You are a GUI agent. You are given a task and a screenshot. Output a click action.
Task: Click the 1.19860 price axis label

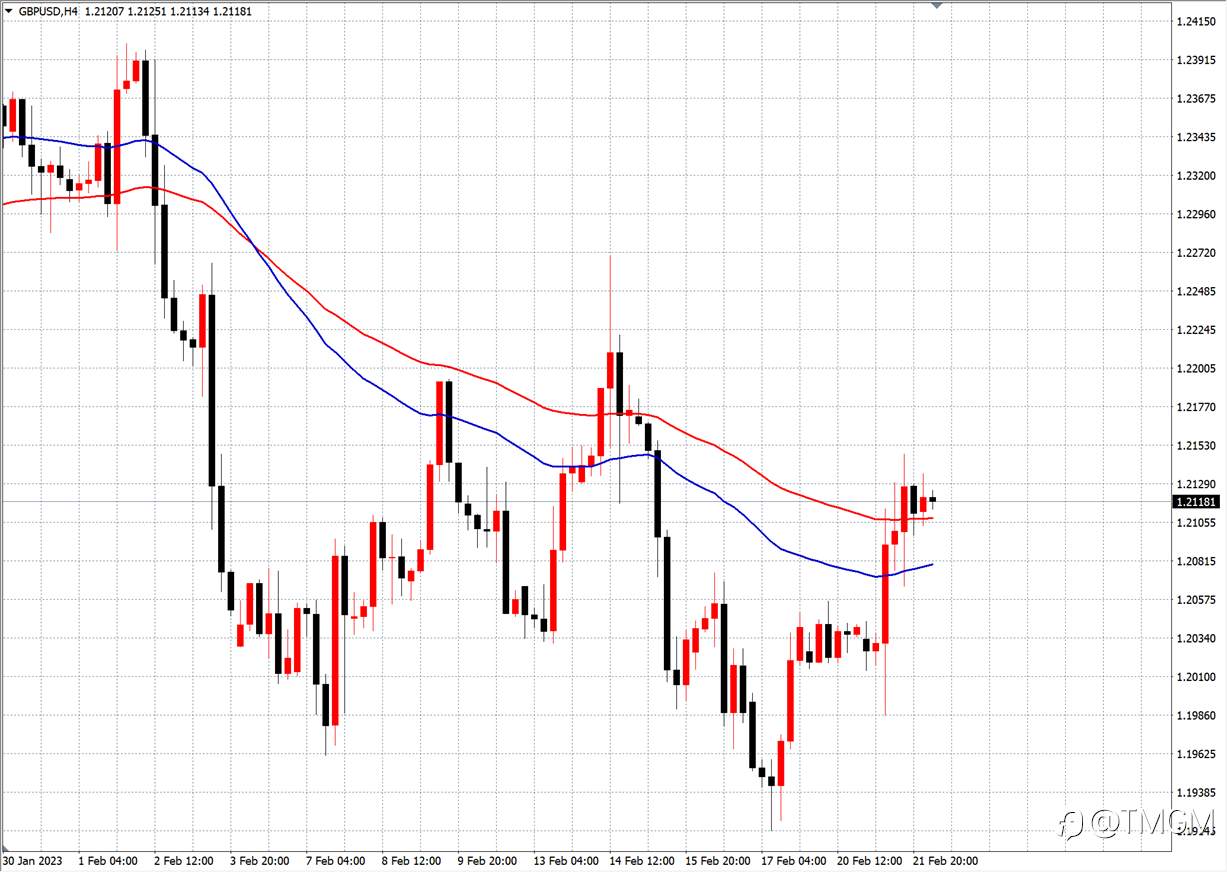[1196, 716]
